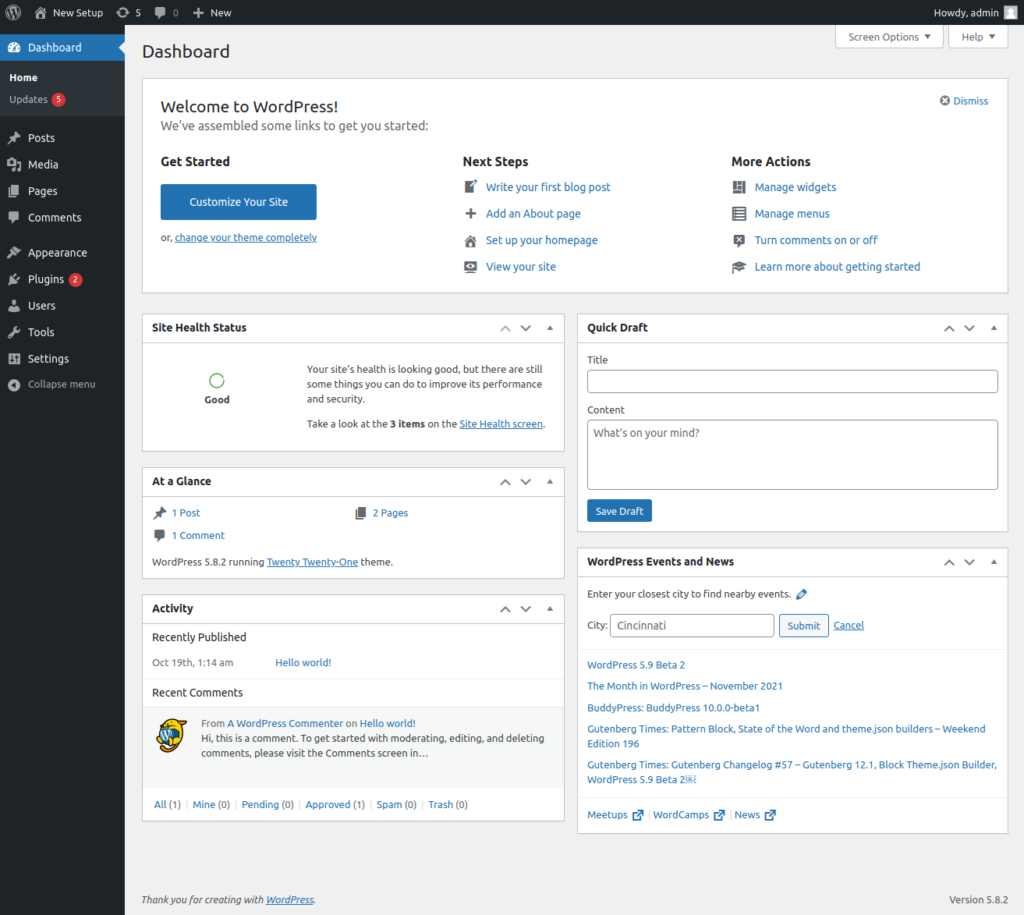Open the Twenty Twenty-One theme link
This screenshot has height=915, width=1024.
coord(312,562)
